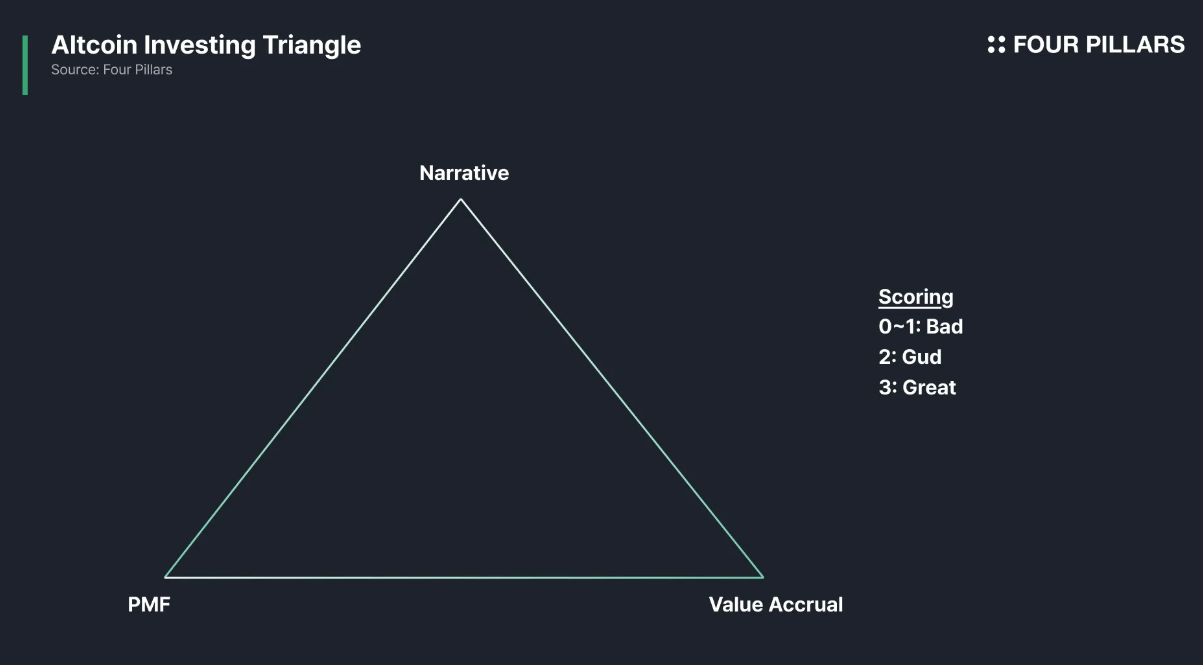Click the 0~1: Bad scoring entry

(x=921, y=326)
